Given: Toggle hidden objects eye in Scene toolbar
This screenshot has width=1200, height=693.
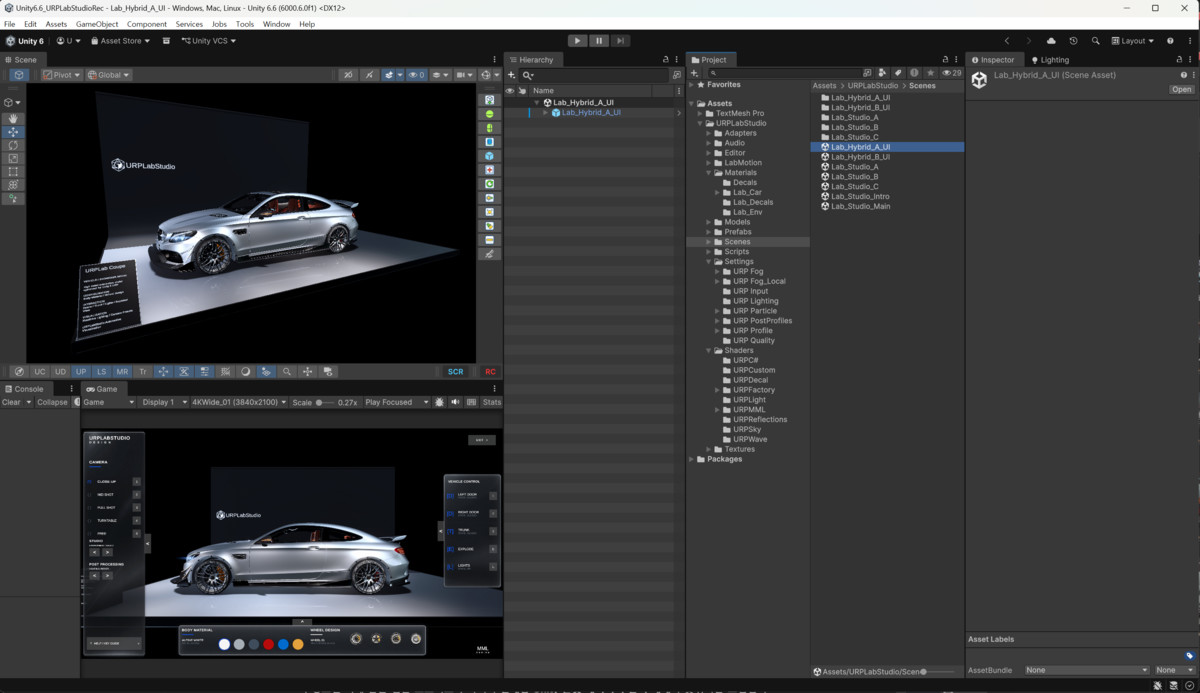Looking at the screenshot, I should pos(417,75).
